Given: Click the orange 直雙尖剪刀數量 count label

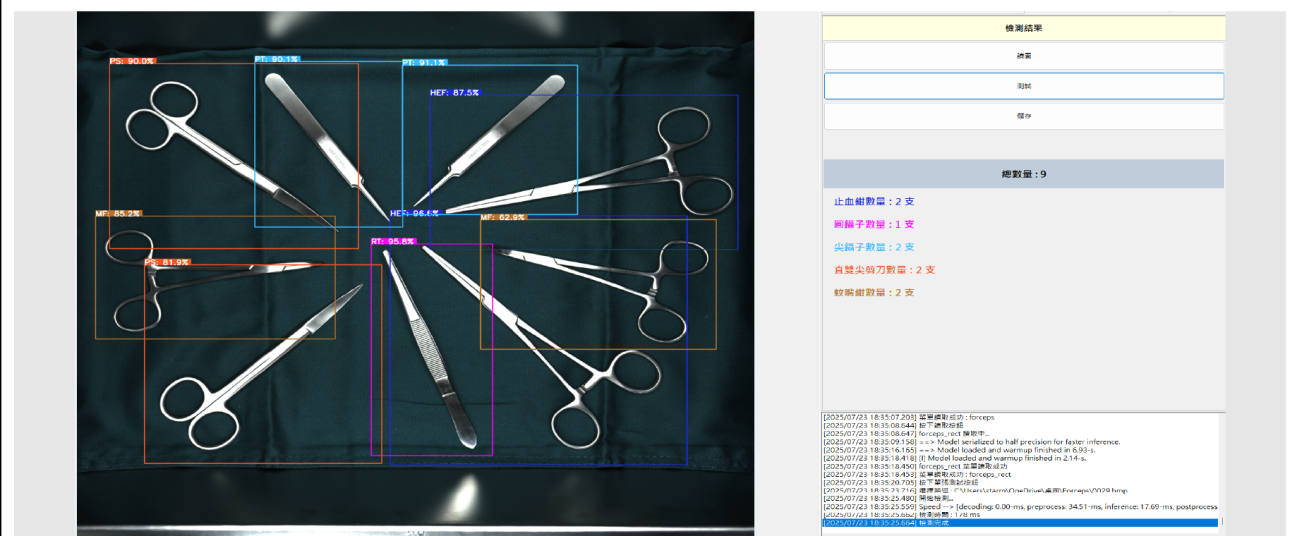Looking at the screenshot, I should [884, 270].
